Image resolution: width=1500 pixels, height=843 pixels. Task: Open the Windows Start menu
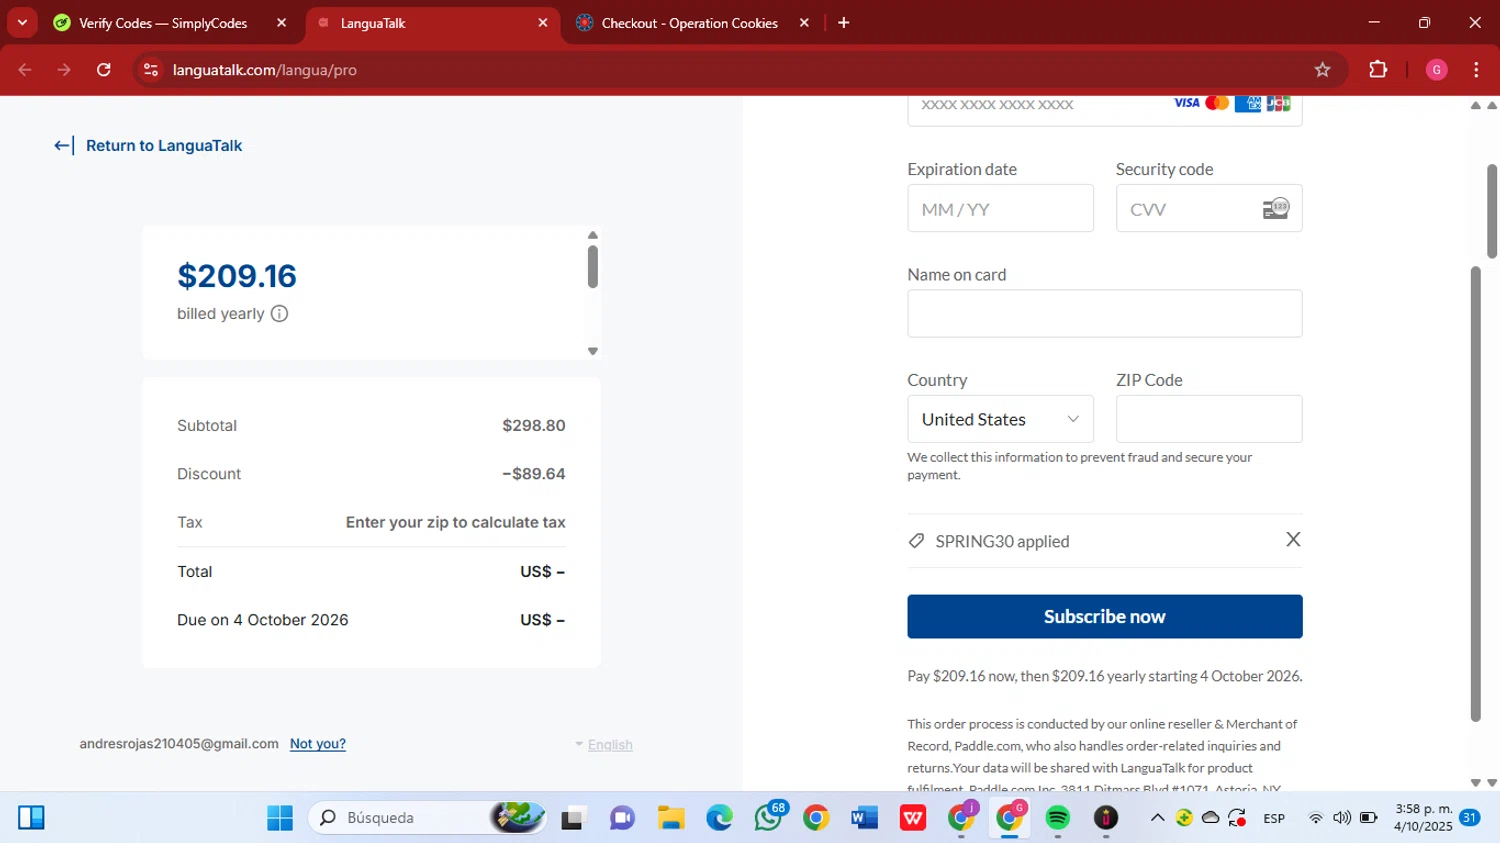[x=280, y=818]
